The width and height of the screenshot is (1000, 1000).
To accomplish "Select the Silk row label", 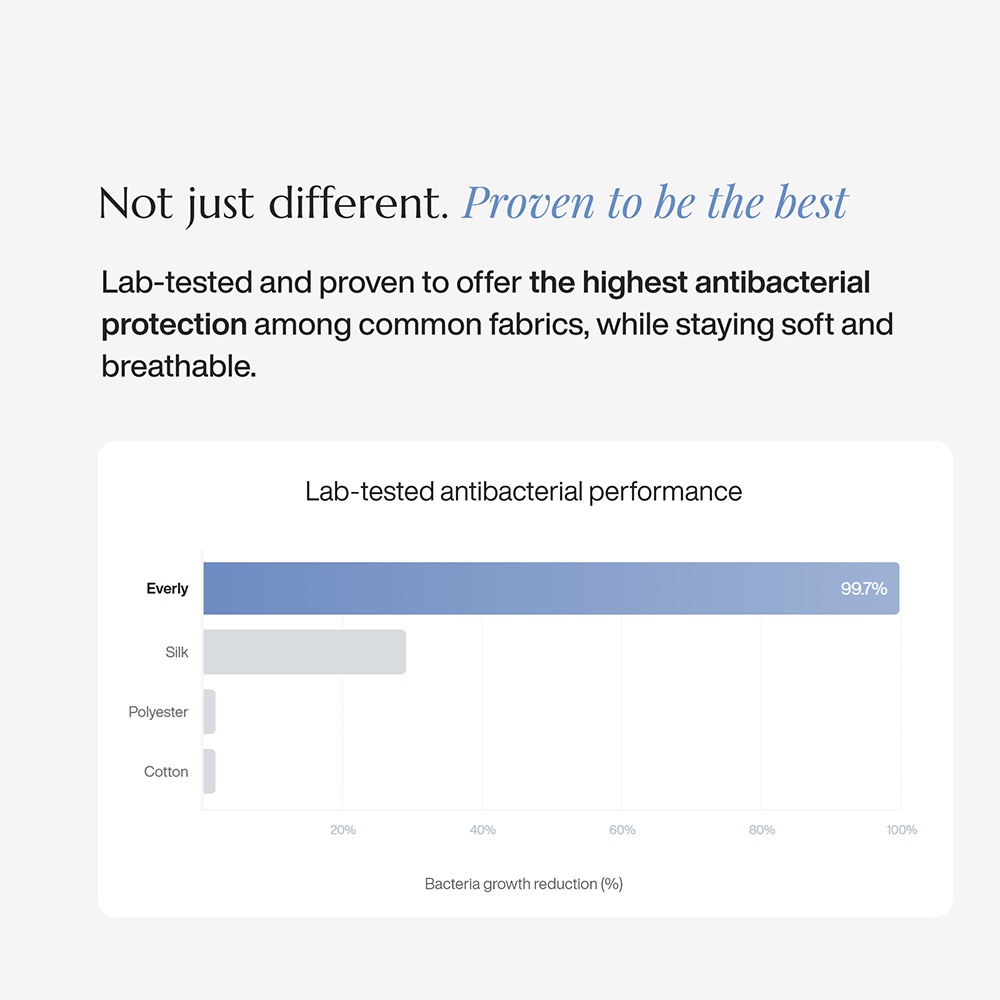I will 177,652.
